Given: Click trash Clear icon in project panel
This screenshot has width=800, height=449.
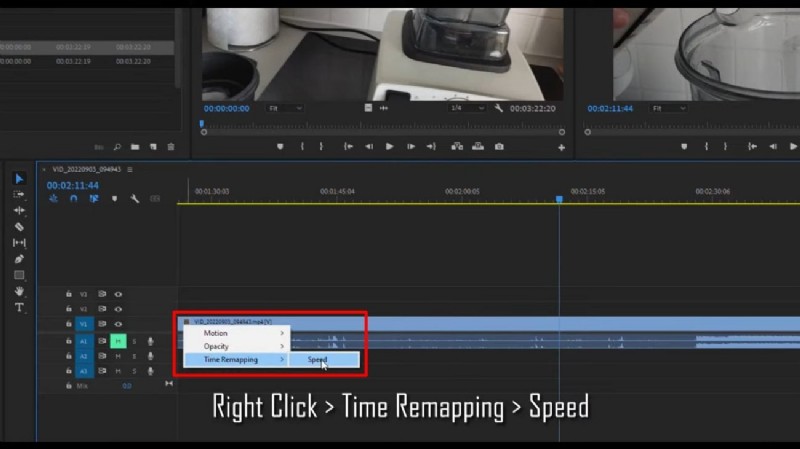Looking at the screenshot, I should point(171,147).
